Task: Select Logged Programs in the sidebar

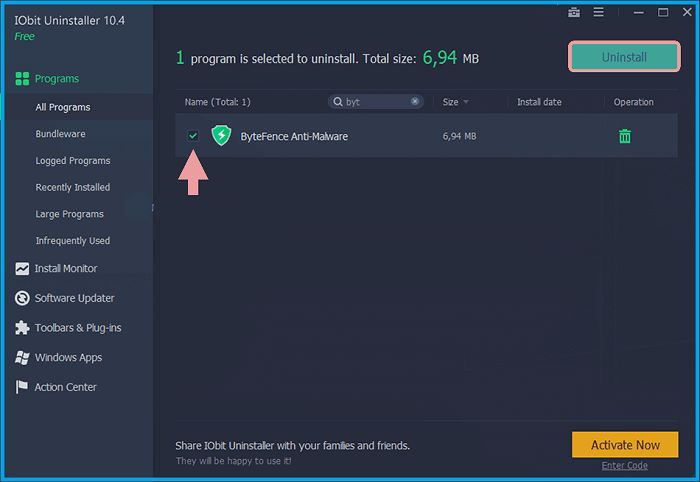Action: (x=73, y=161)
